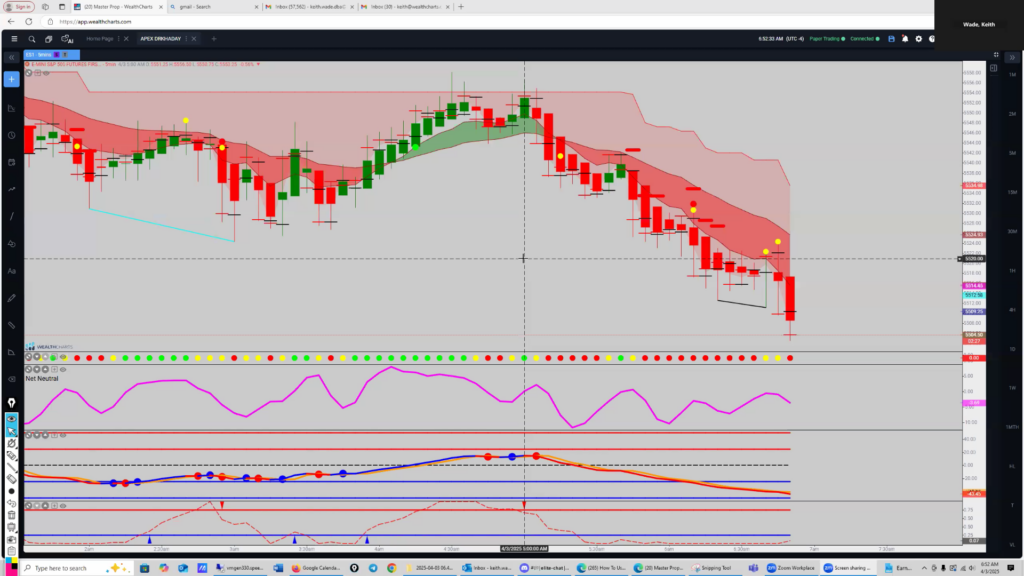Move Net Neutral panel up arrow
Image resolution: width=1024 pixels, height=576 pixels.
(45, 369)
